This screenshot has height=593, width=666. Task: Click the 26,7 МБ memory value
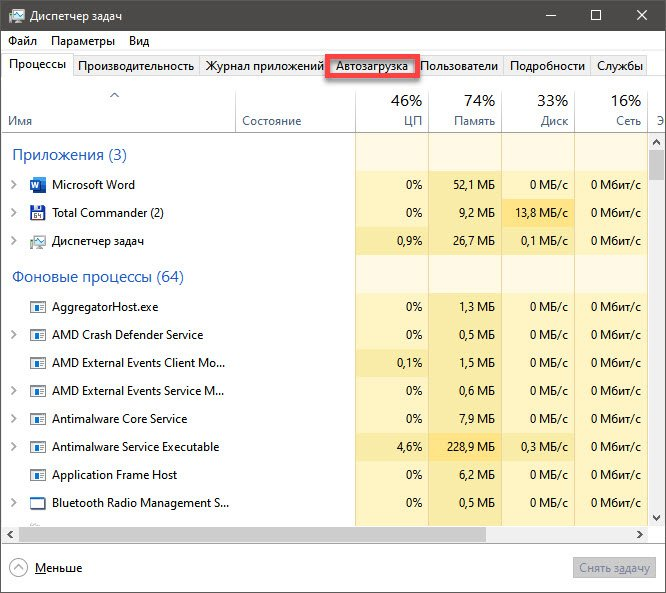(474, 241)
